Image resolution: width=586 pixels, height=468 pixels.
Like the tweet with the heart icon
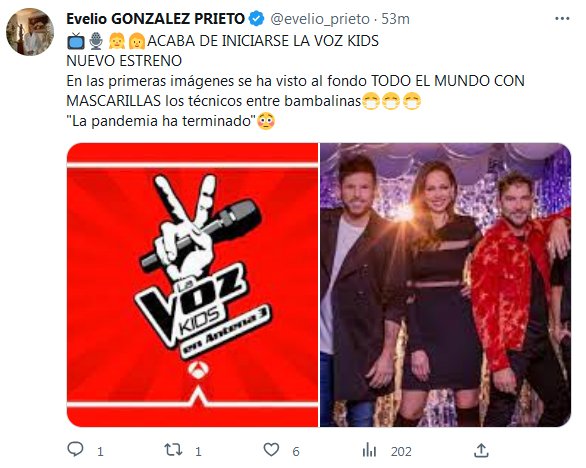271,450
